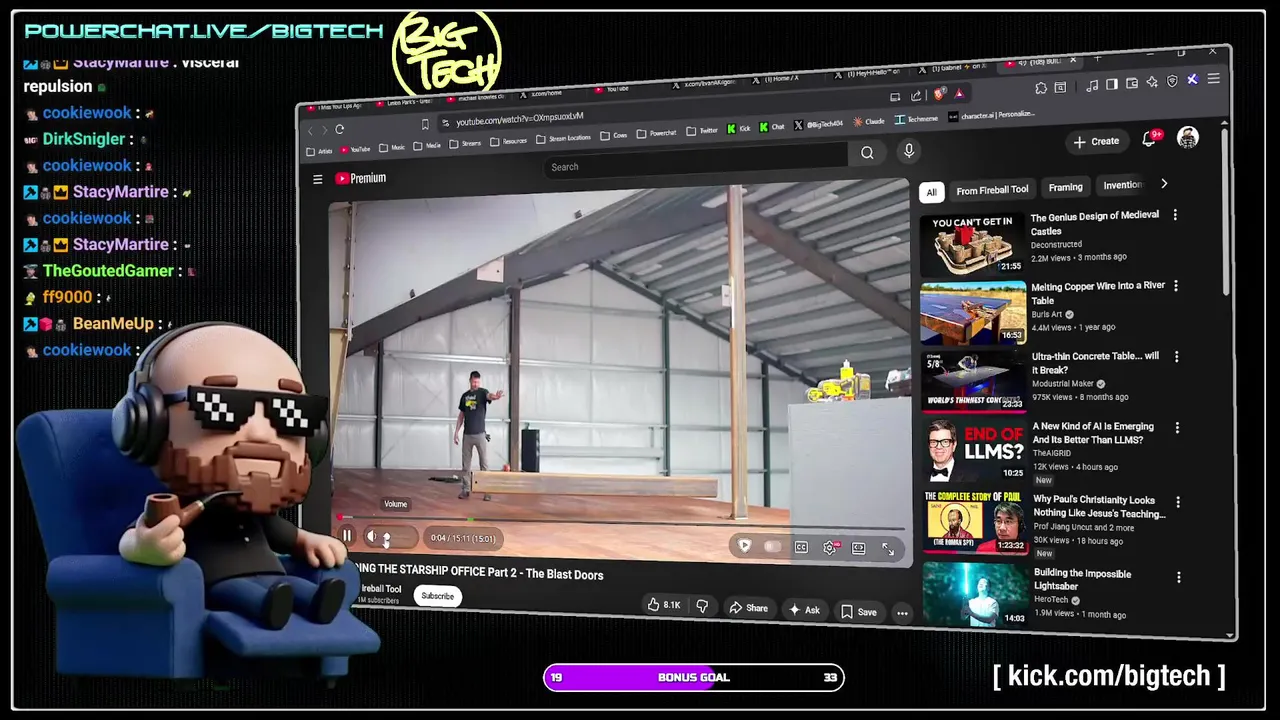Screen dimensions: 1280x720
Task: Open options for Ultra-thin Concrete Table video
Action: pos(1176,357)
